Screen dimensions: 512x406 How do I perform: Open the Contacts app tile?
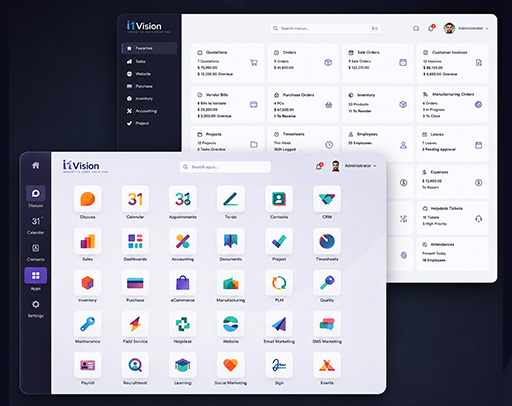(x=279, y=199)
